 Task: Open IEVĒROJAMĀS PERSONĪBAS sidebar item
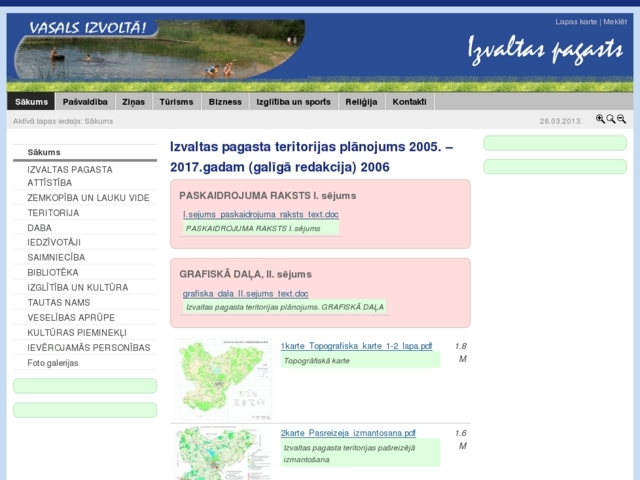[x=85, y=348]
